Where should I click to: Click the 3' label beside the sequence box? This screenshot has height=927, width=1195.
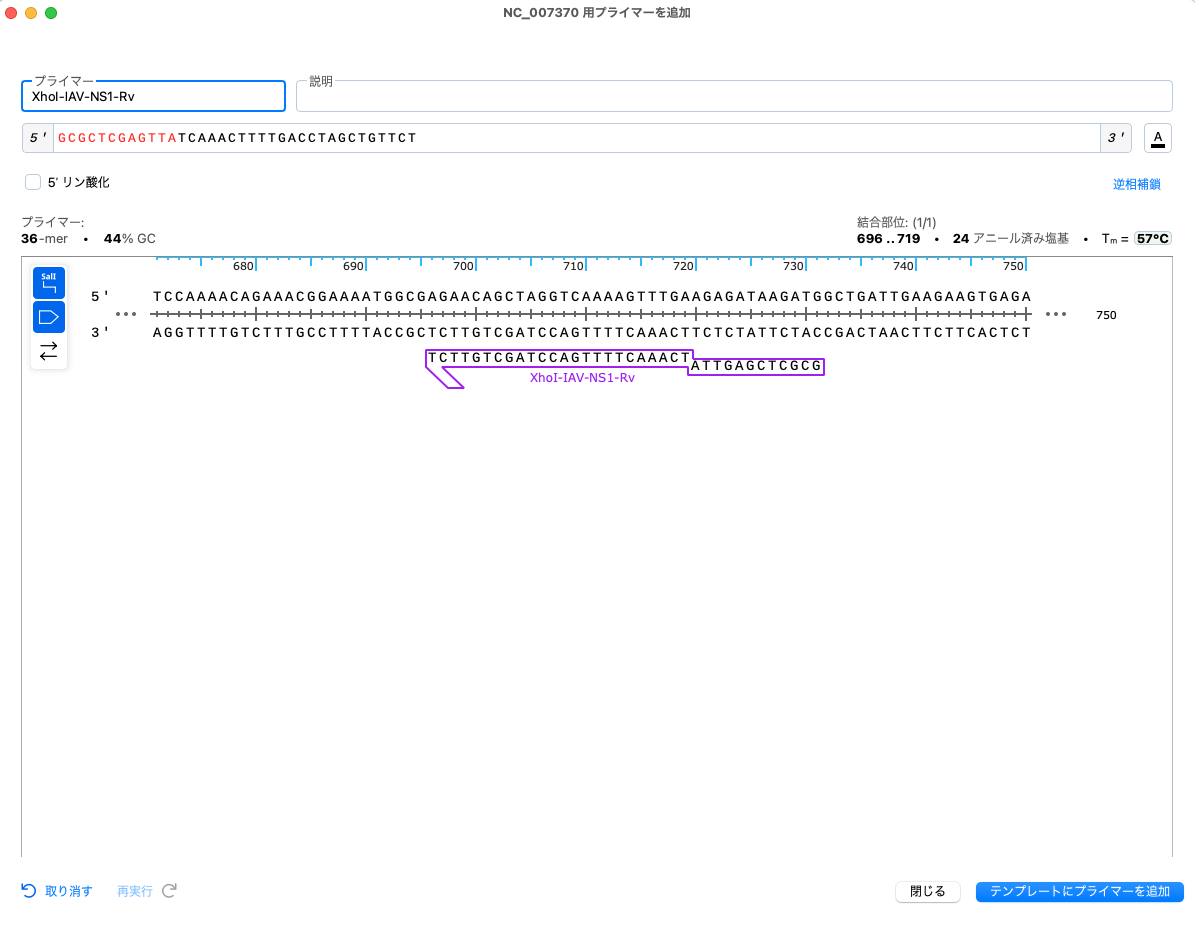(1114, 137)
